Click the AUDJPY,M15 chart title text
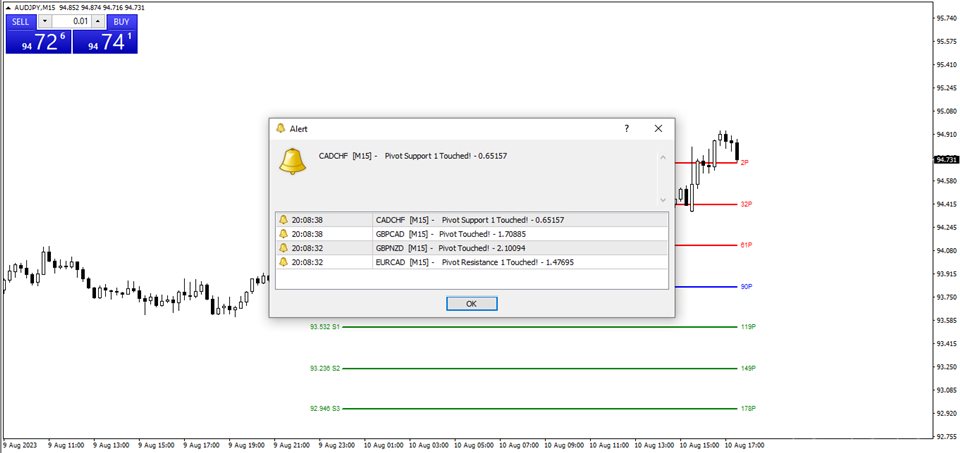The width and height of the screenshot is (960, 453). click(34, 7)
